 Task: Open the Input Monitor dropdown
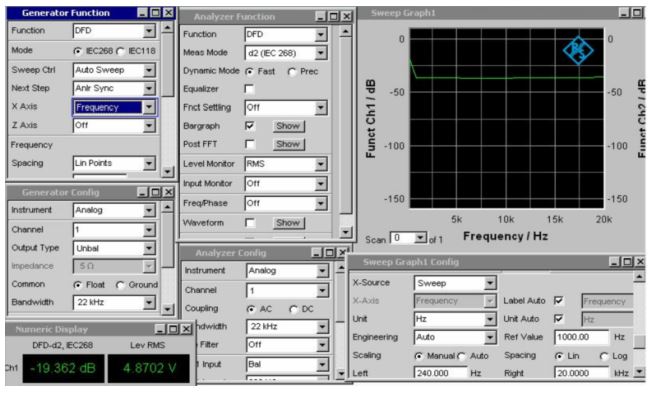pyautogui.click(x=286, y=183)
